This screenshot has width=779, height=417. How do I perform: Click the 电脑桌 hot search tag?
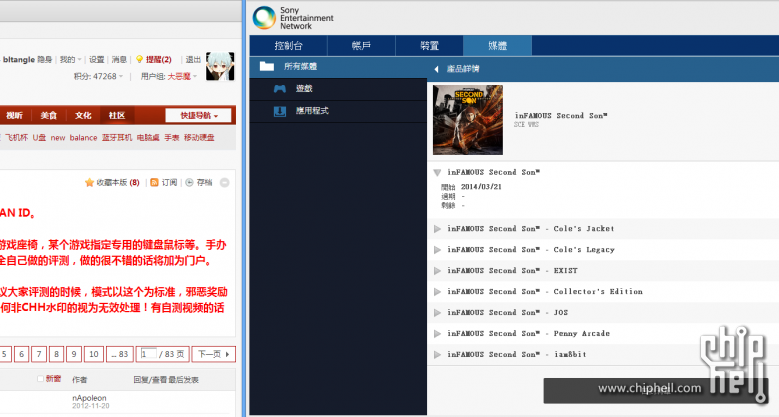(x=148, y=138)
